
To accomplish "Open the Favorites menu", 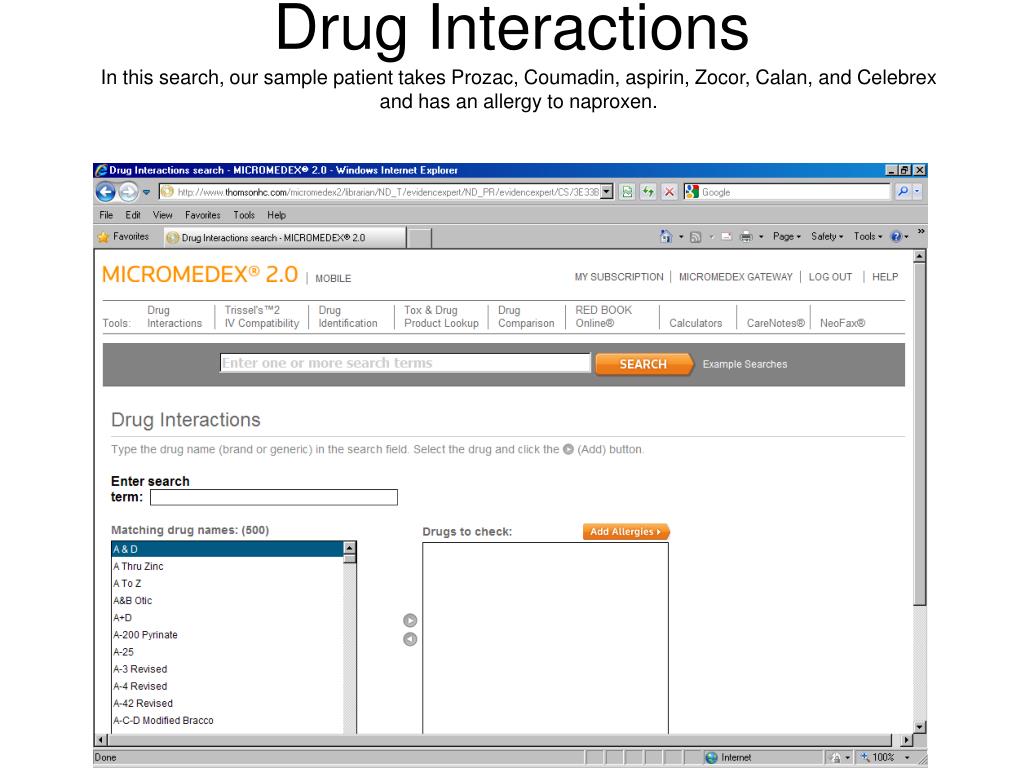I will coord(202,215).
